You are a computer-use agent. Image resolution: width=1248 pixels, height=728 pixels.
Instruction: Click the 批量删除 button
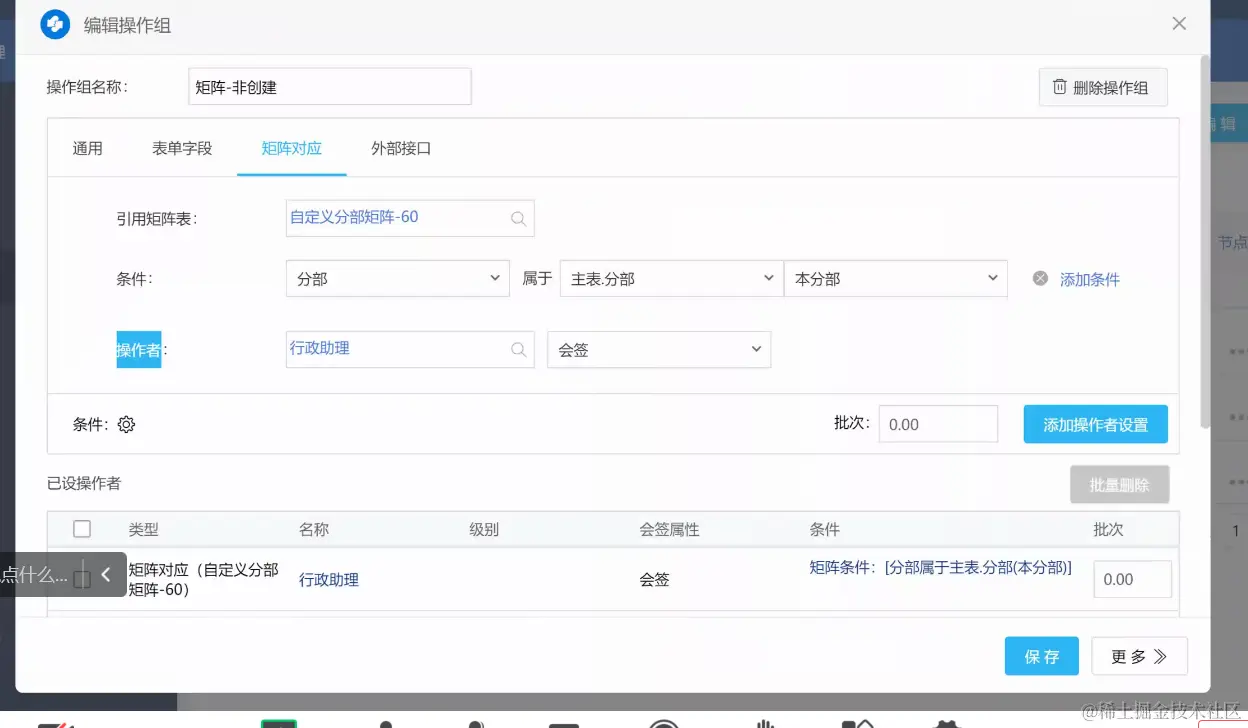pos(1120,485)
